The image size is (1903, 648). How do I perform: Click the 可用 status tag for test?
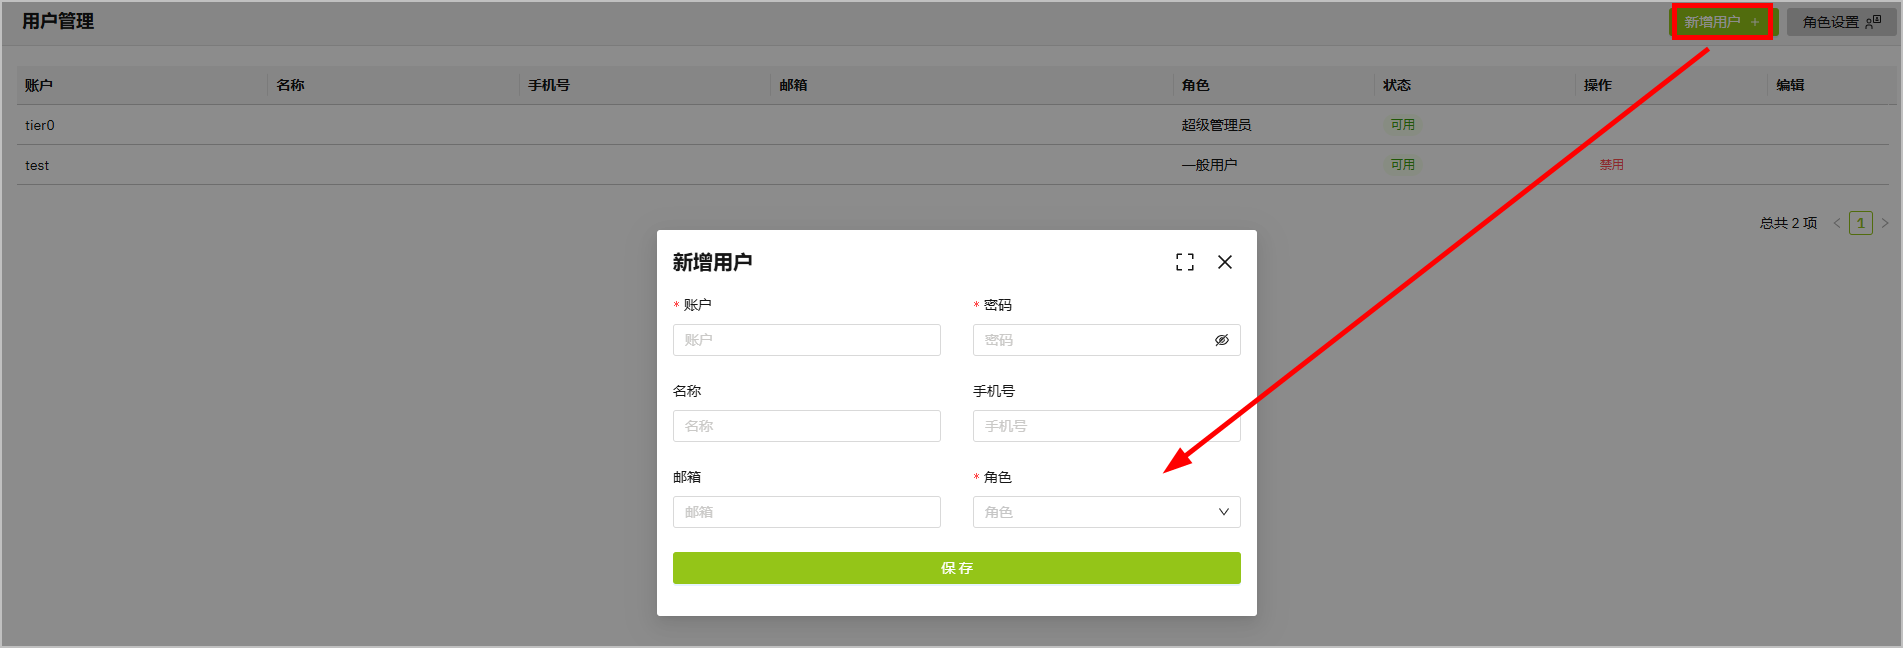click(x=1402, y=165)
